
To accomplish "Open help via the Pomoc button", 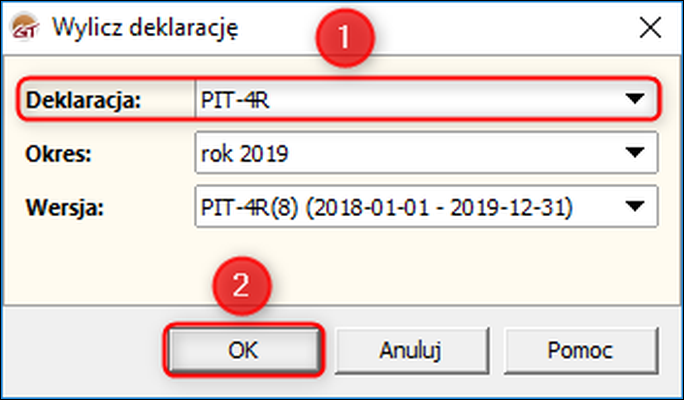I will 581,350.
